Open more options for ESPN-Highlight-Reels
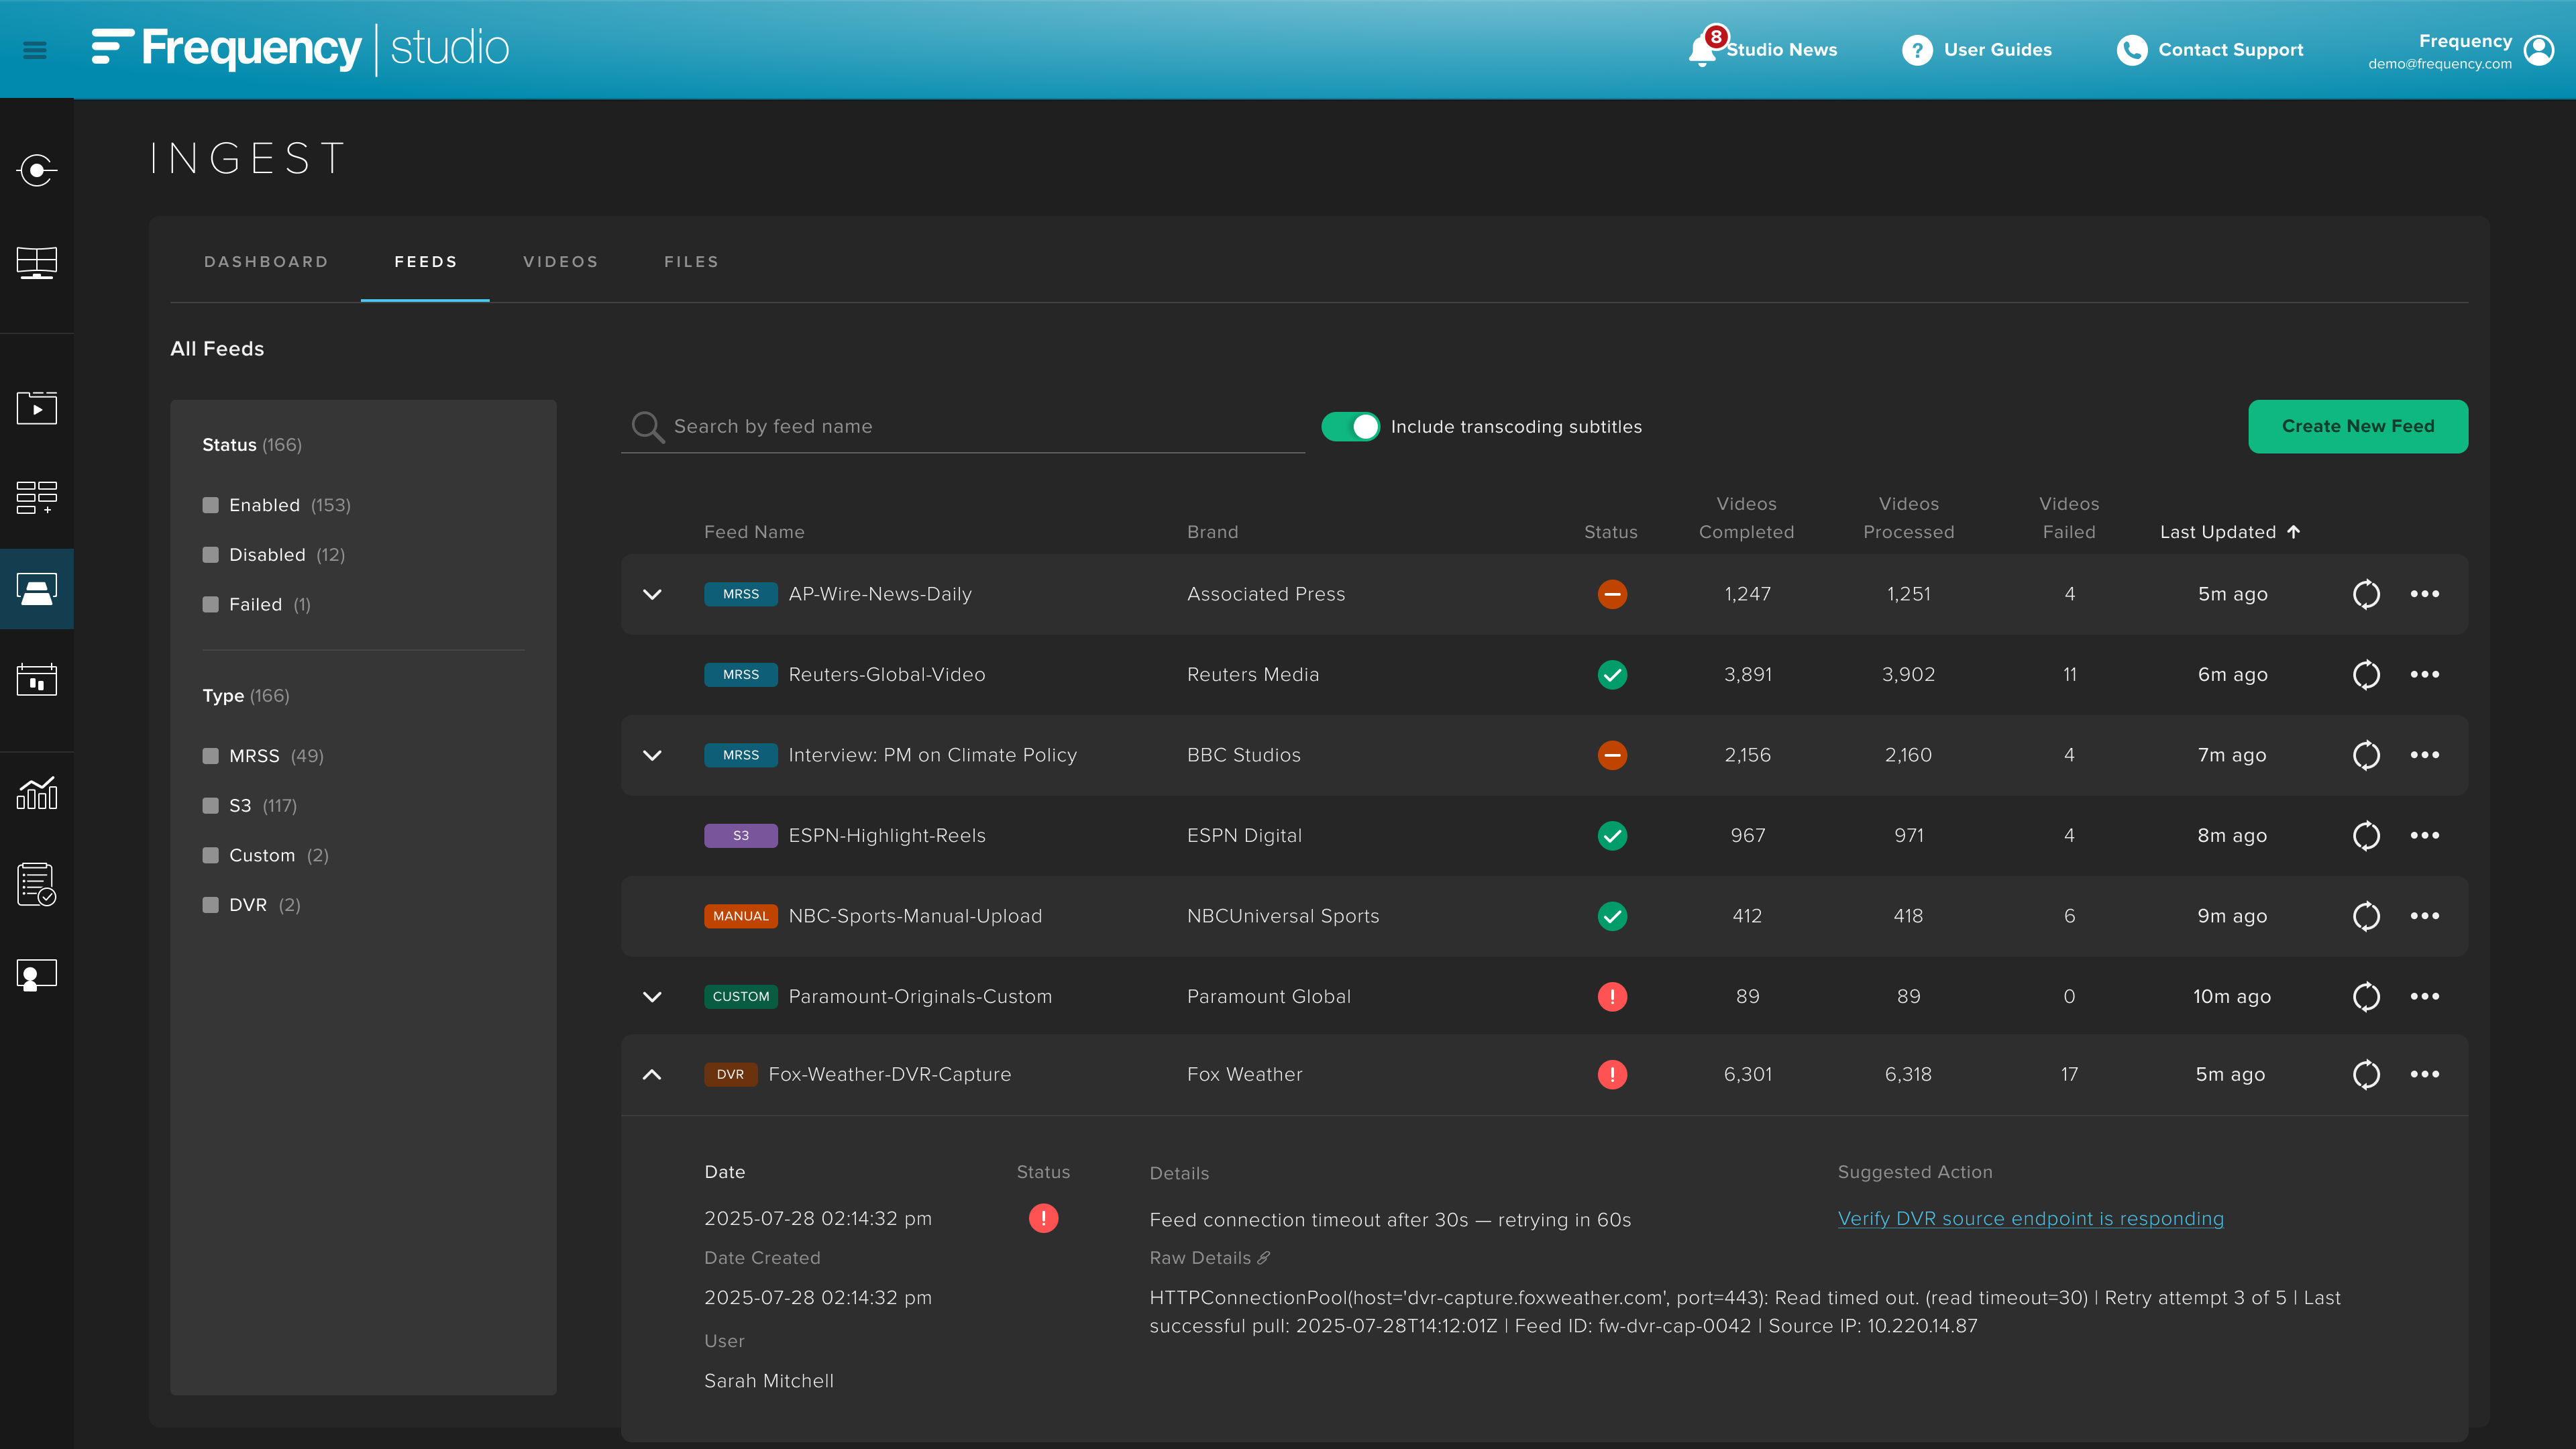The image size is (2576, 1449). (2425, 835)
